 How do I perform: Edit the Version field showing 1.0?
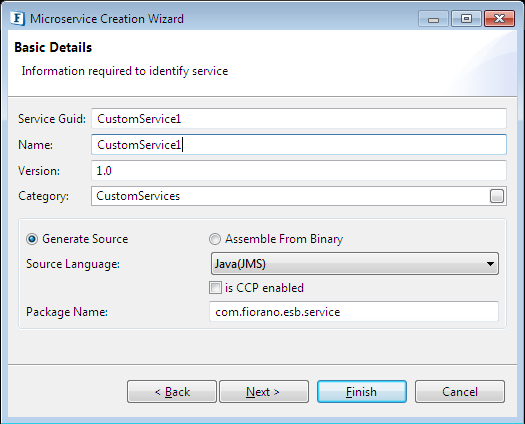pyautogui.click(x=299, y=170)
